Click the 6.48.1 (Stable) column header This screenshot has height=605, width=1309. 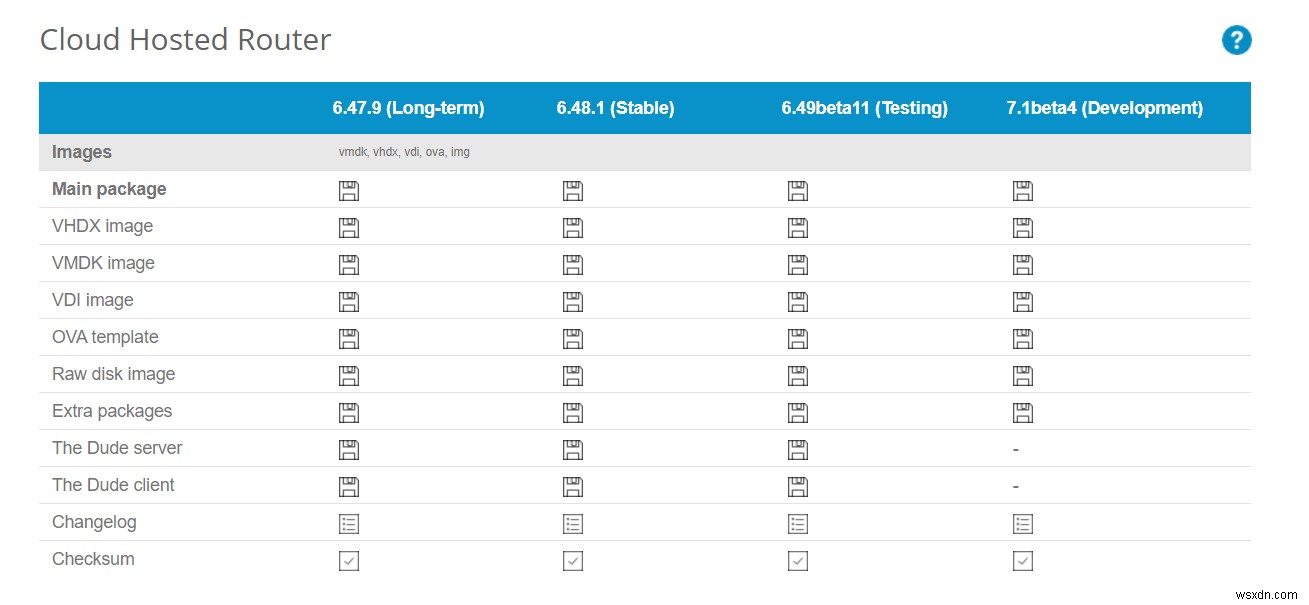point(615,108)
